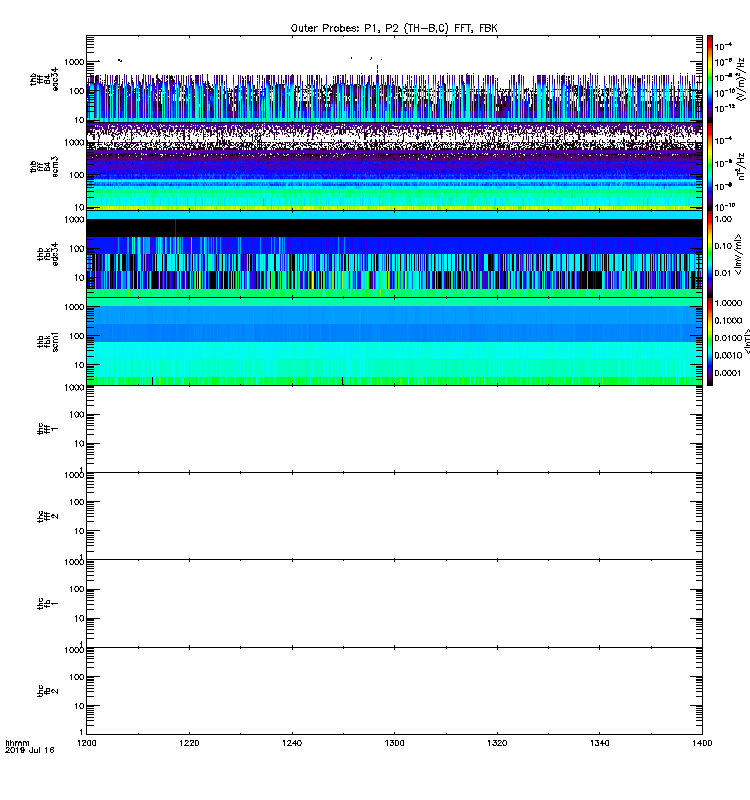Viewport: 750px width, 800px height.
Task: Click the '10' y-tick of thb fbk edc34 panel
Action: coord(79,278)
